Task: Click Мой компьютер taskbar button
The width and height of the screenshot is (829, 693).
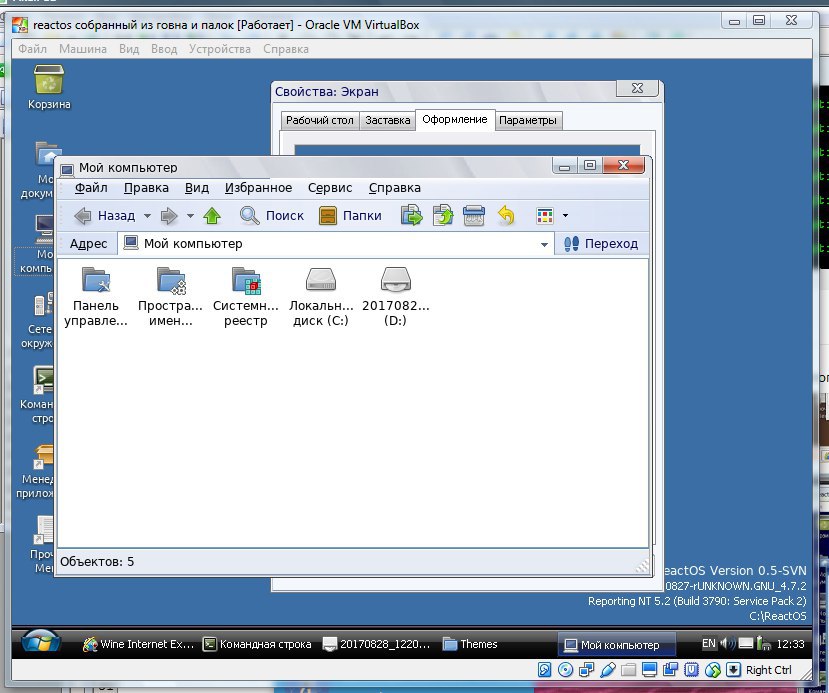Action: click(x=616, y=644)
